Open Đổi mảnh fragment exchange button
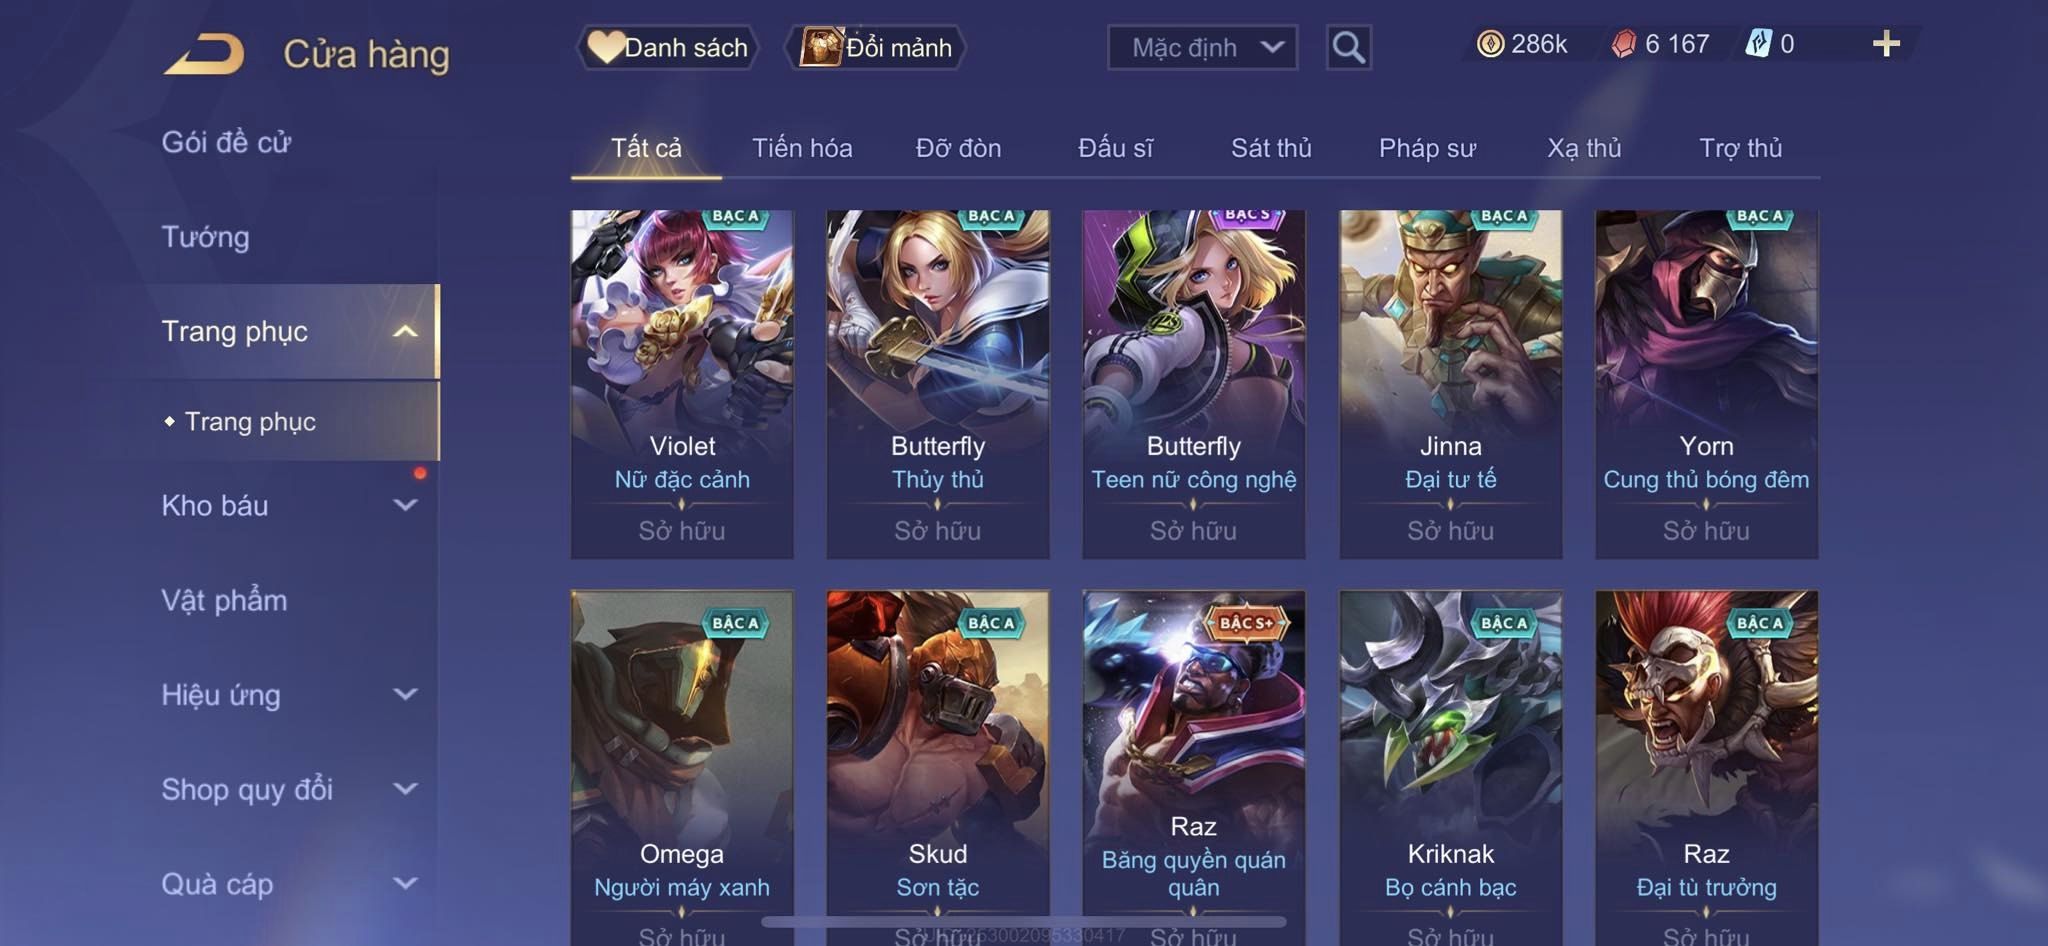Screen dimensions: 2048x946 [x=876, y=47]
